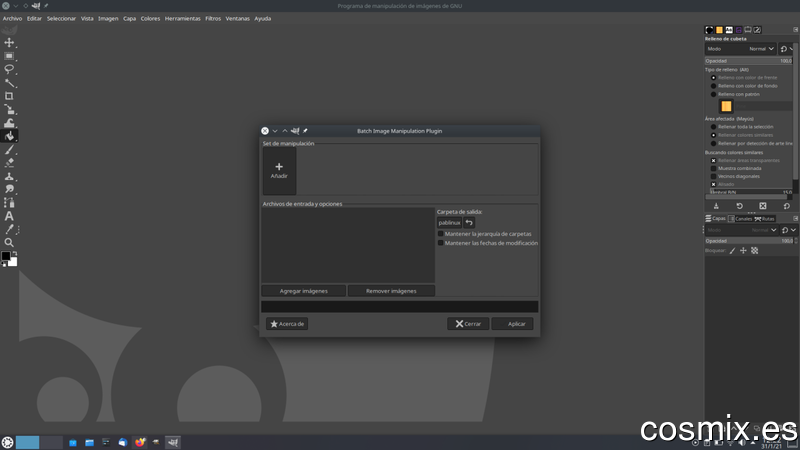Viewport: 800px width, 450px height.
Task: Enable Mantener las fechas de modificación checkbox
Action: pos(440,243)
